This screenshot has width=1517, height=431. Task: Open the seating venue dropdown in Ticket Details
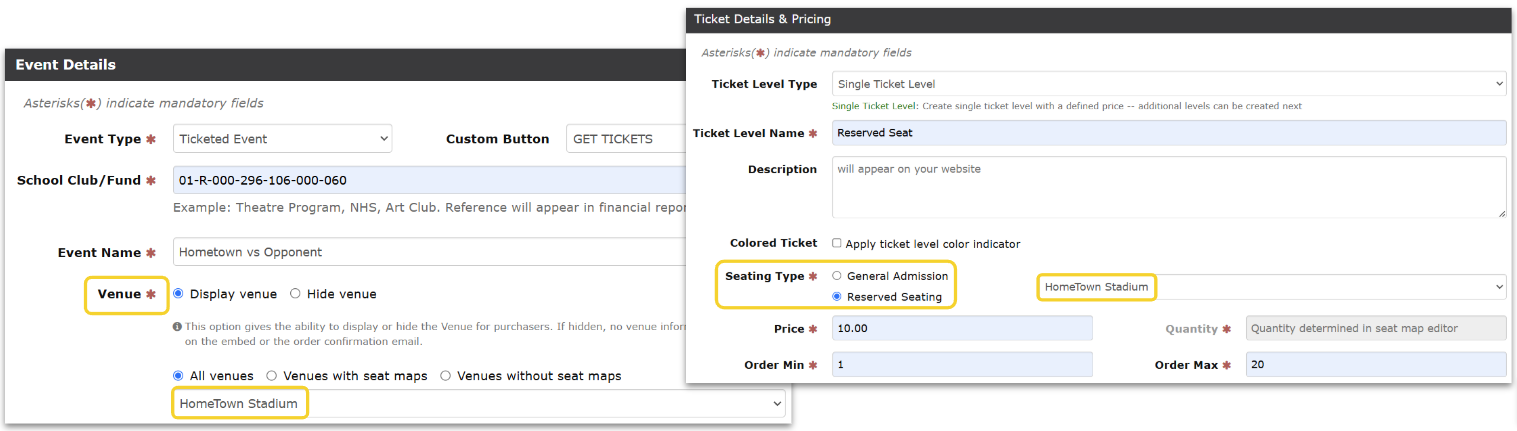coord(1271,288)
